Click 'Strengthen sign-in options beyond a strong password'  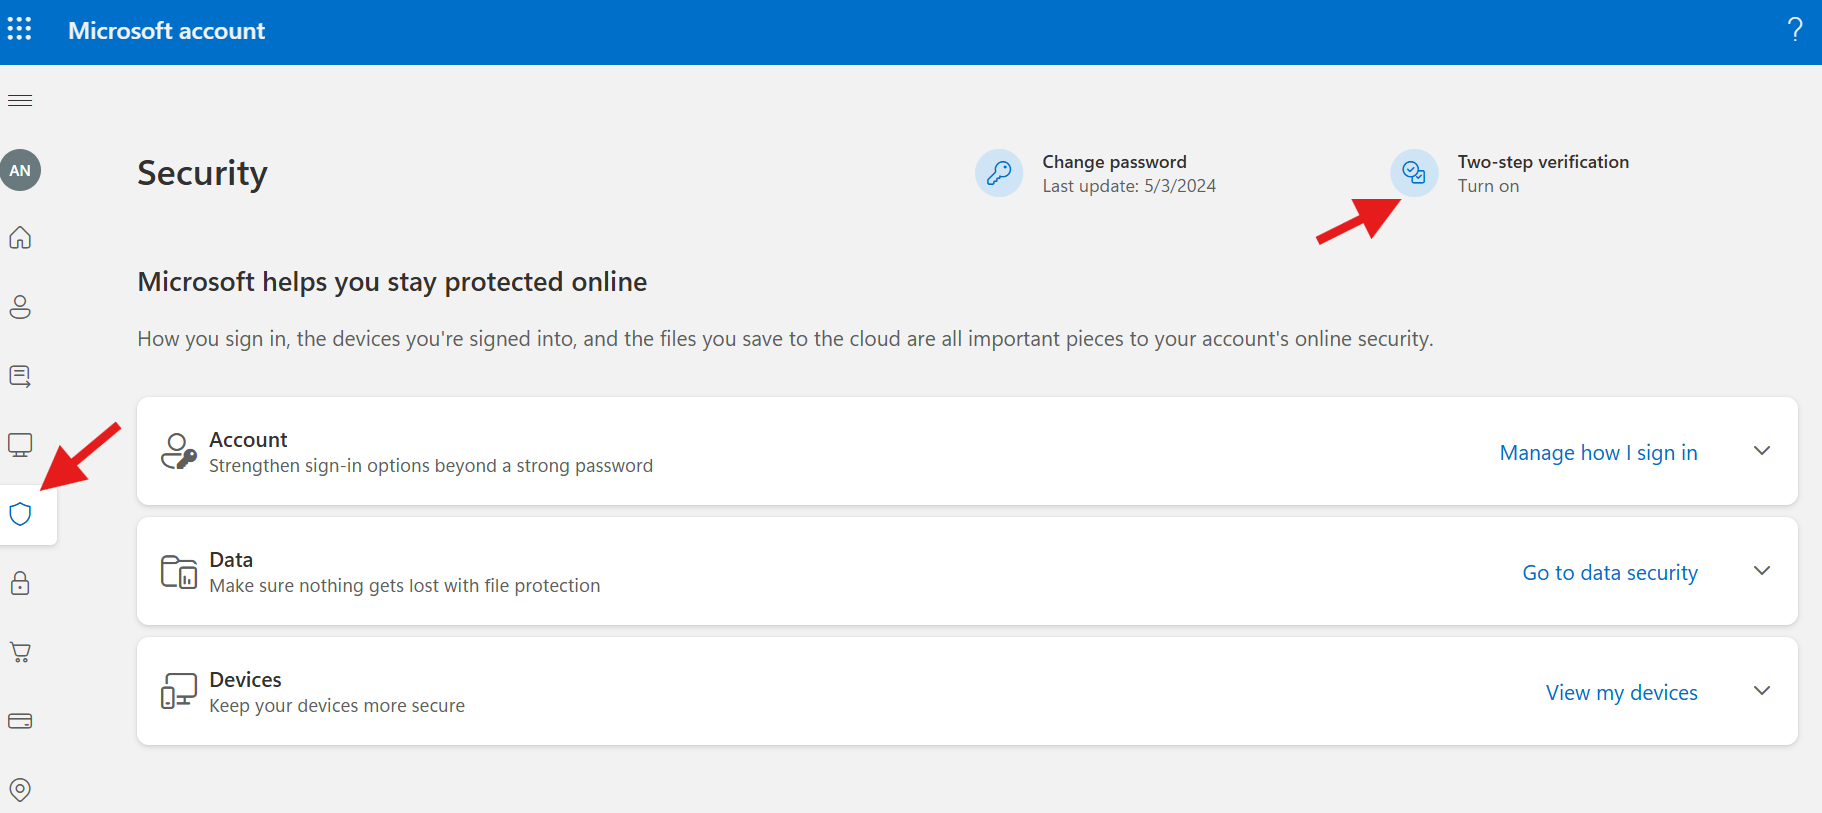pyautogui.click(x=431, y=466)
